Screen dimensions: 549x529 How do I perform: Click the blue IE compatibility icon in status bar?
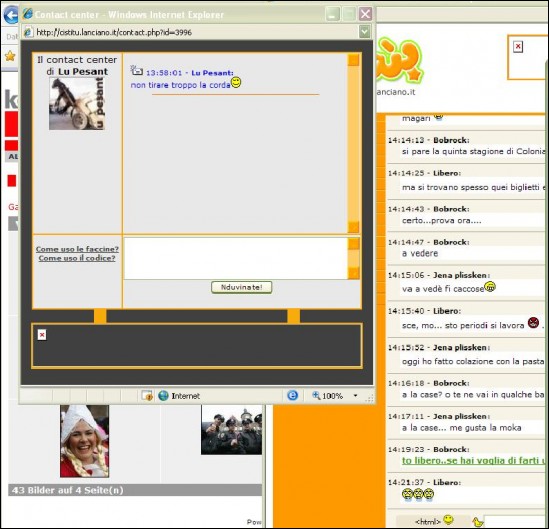pos(292,395)
